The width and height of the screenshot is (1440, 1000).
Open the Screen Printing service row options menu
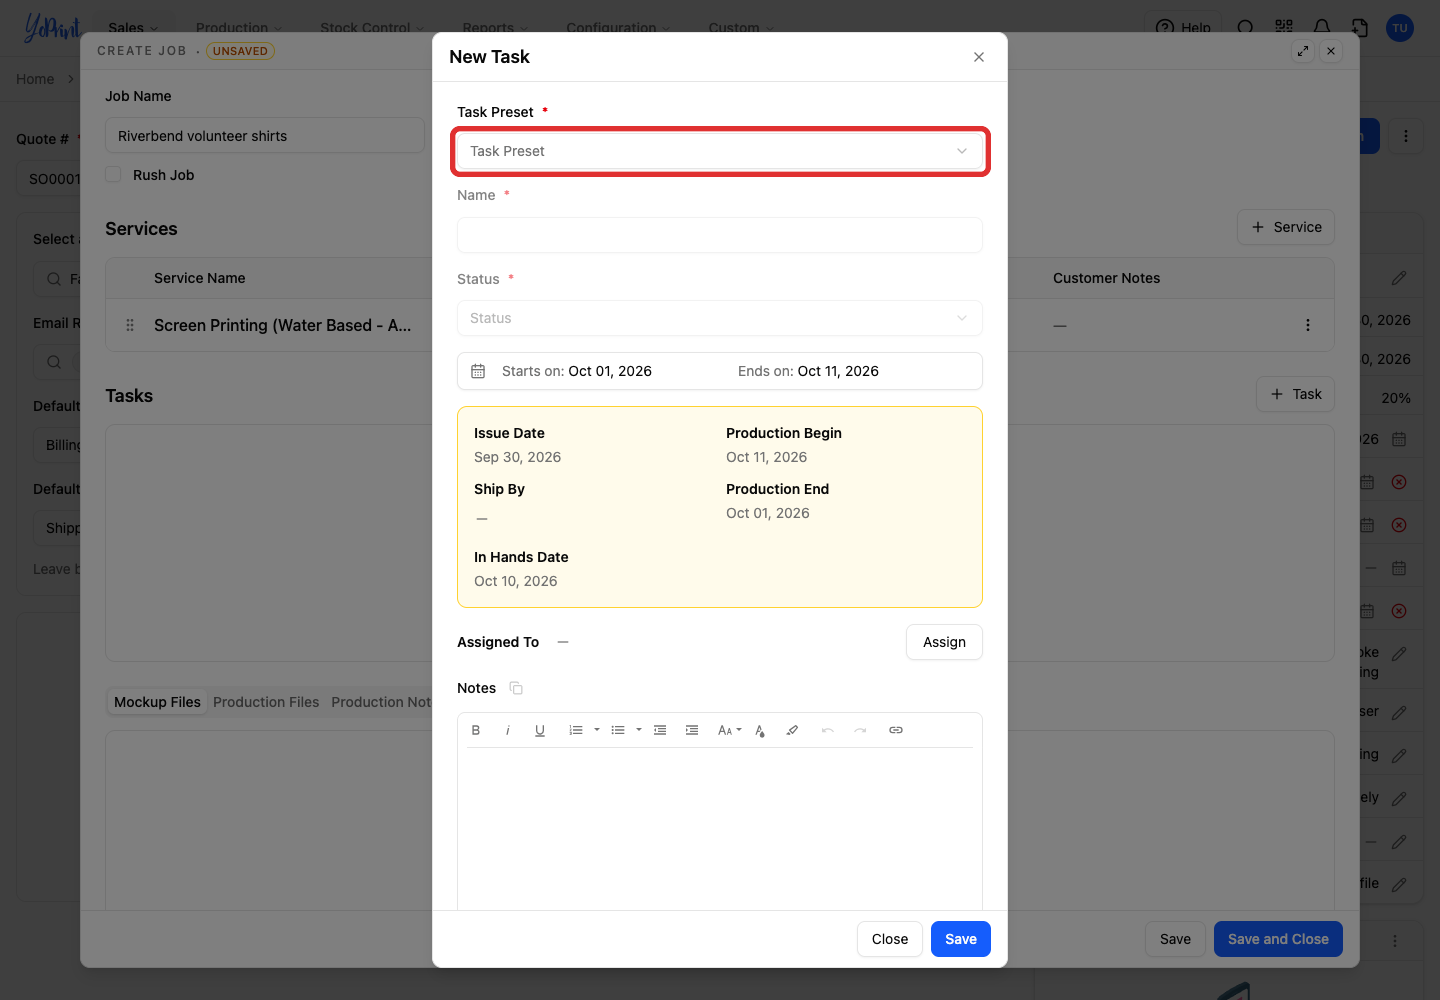(x=1308, y=325)
